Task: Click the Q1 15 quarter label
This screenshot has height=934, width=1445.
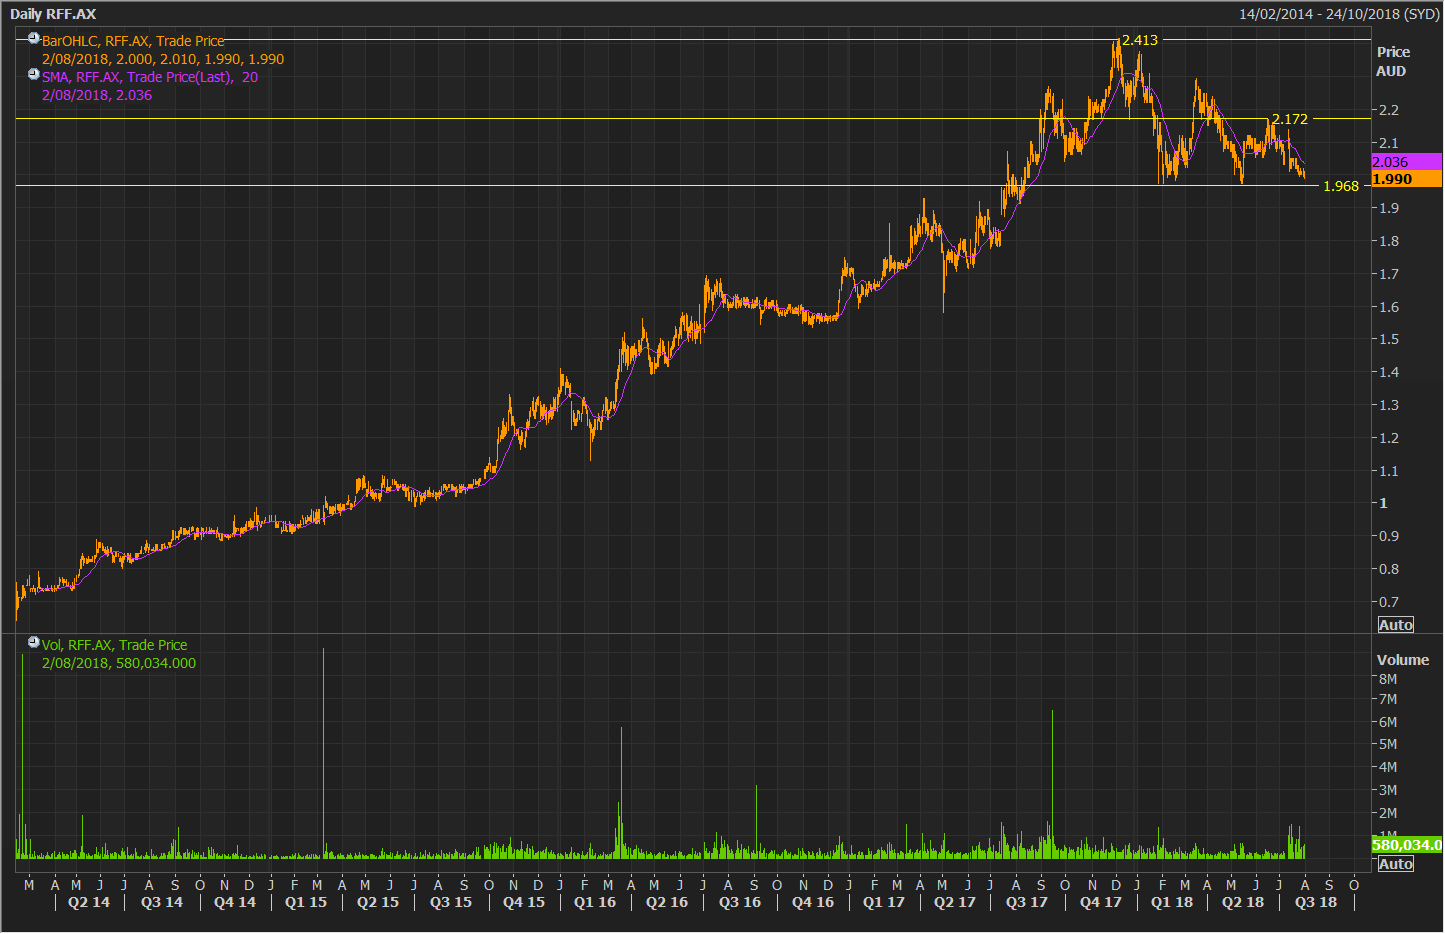Action: (306, 902)
